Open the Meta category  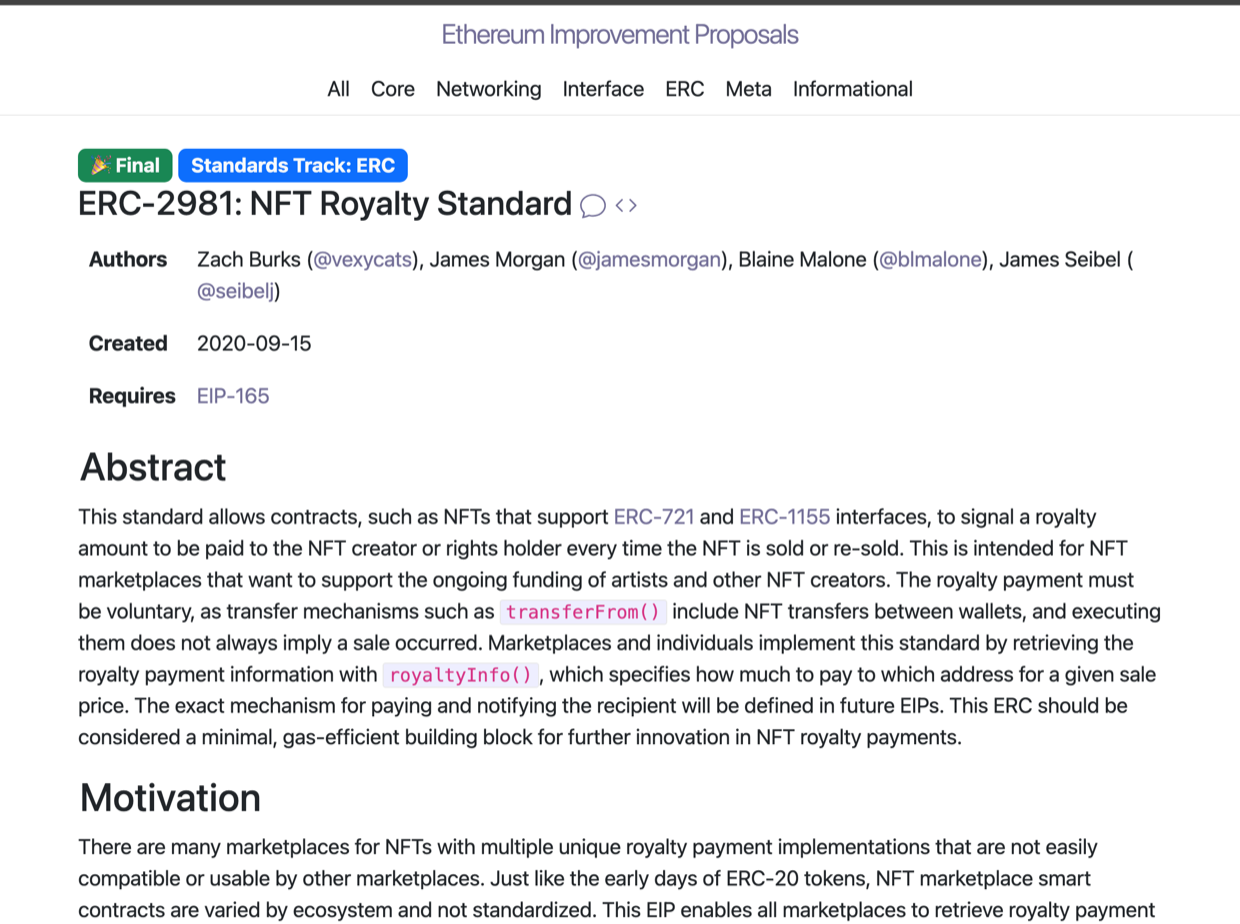point(749,89)
